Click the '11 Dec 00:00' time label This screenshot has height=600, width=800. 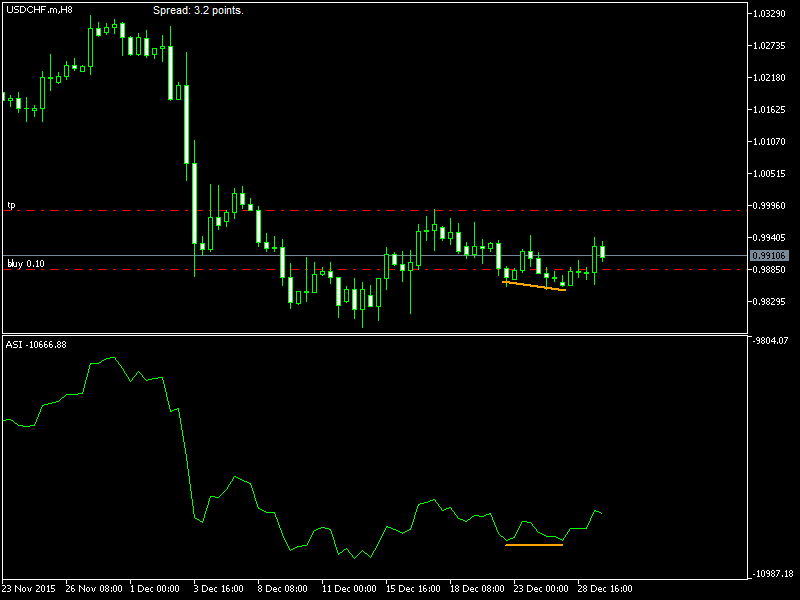[x=349, y=588]
